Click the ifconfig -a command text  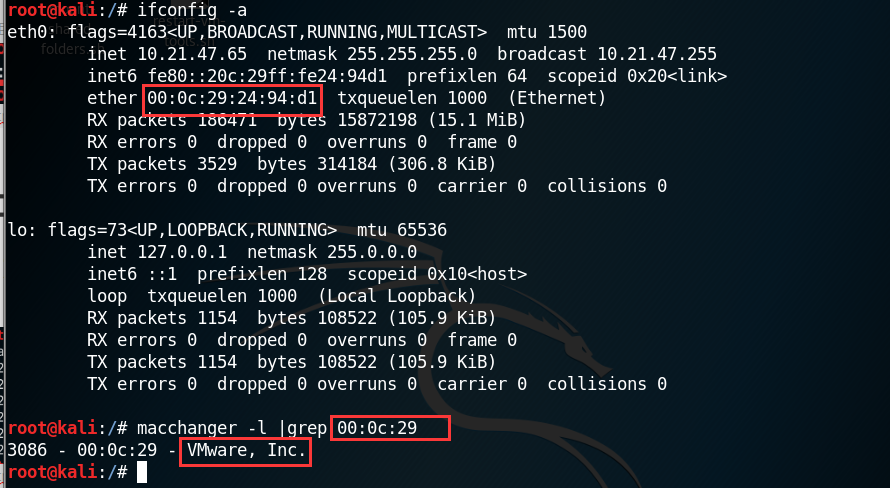click(192, 10)
